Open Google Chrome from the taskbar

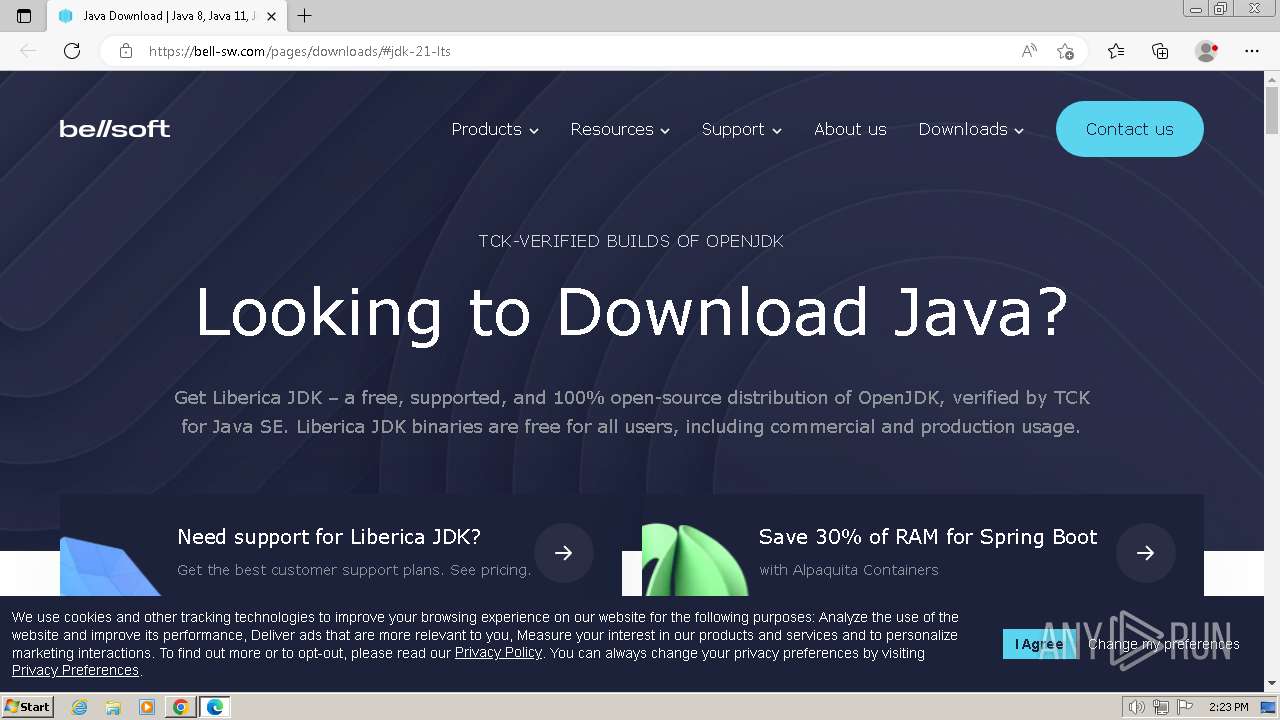click(181, 707)
